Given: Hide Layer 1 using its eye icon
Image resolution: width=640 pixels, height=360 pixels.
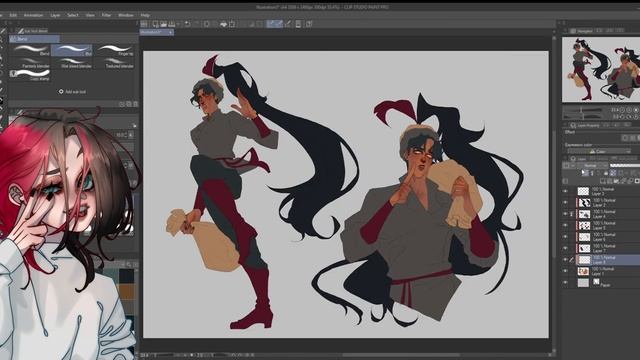Looking at the screenshot, I should pos(565,271).
